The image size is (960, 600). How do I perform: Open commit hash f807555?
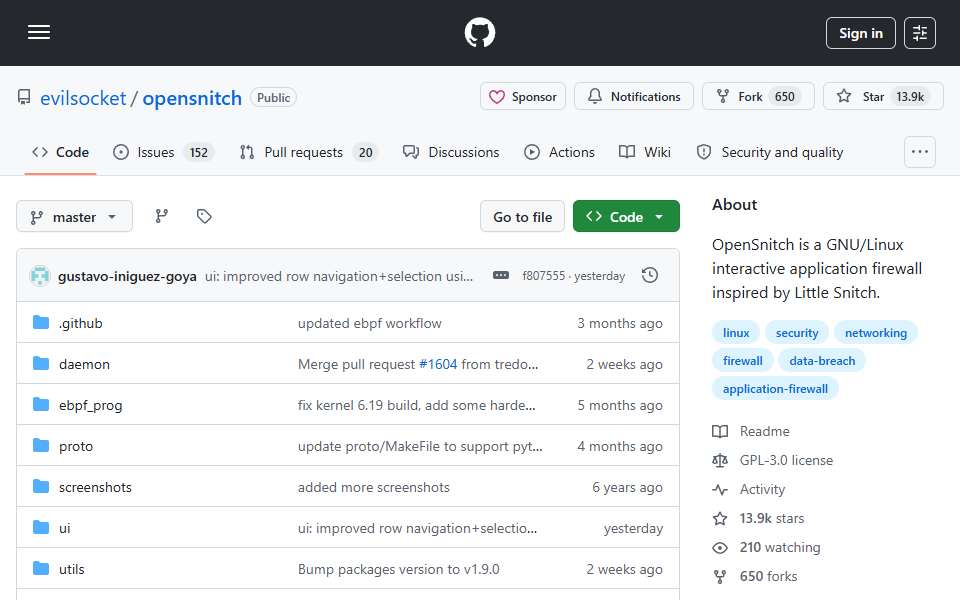(544, 276)
